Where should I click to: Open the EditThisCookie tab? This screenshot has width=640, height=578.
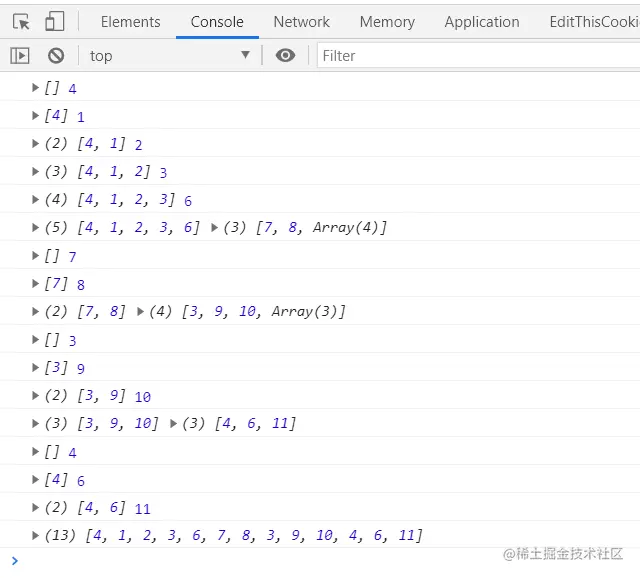[594, 22]
